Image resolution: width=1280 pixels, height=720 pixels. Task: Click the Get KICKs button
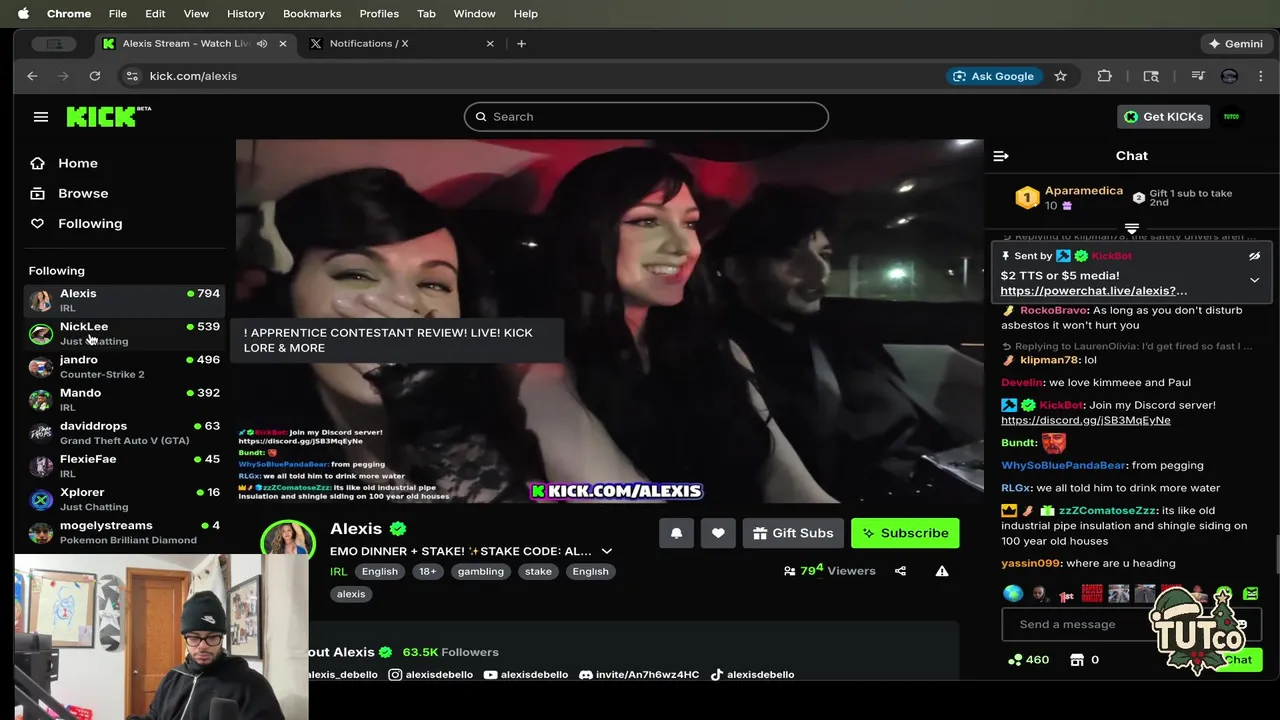(1163, 117)
